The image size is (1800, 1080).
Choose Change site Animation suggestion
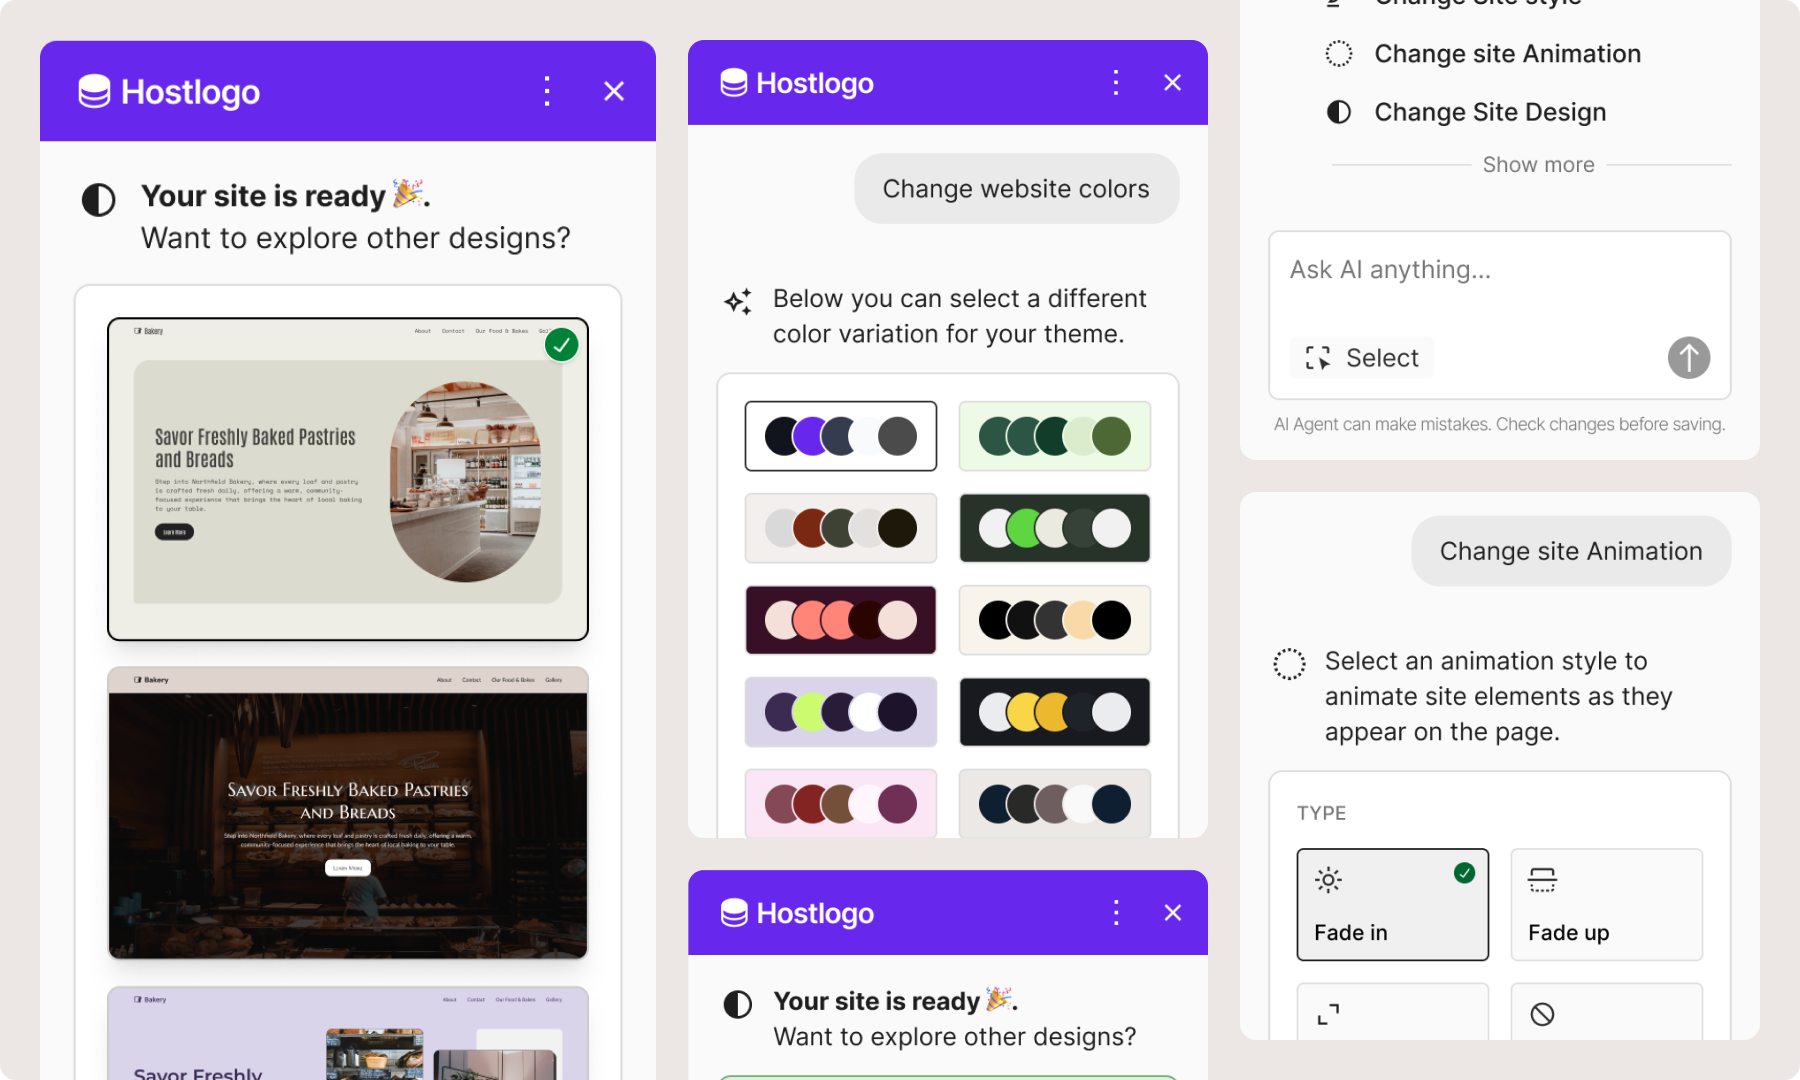coord(1506,54)
